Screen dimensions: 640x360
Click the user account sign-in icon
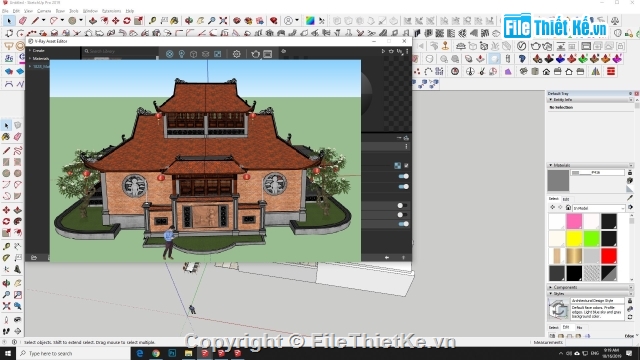289,20
